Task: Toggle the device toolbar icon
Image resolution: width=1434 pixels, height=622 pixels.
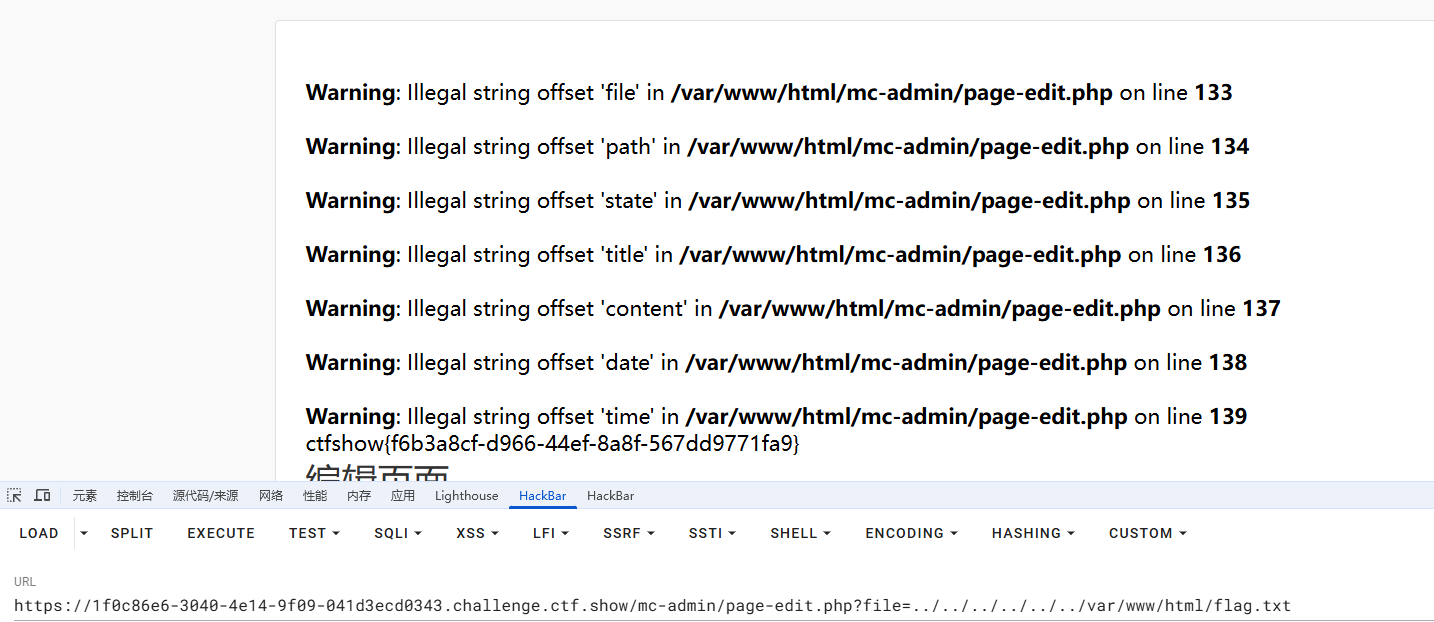Action: (42, 496)
